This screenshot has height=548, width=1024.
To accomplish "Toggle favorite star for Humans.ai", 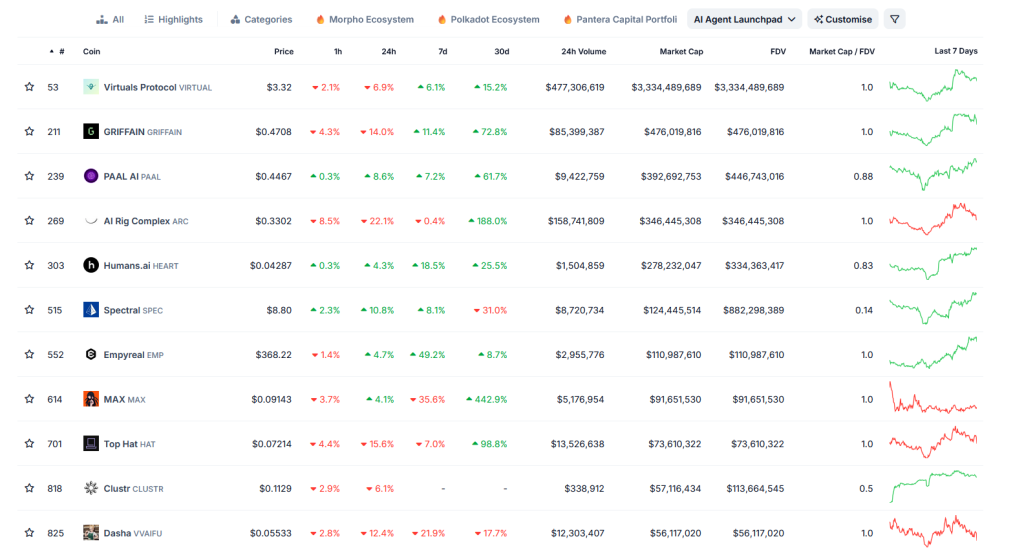I will [29, 265].
